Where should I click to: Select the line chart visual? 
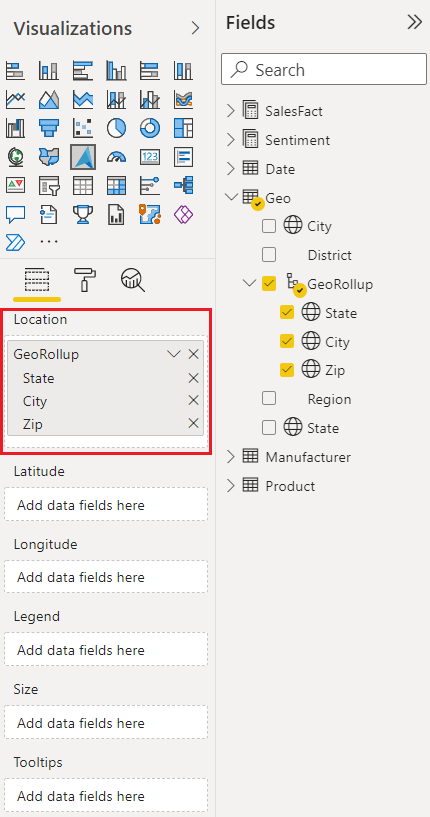tap(15, 99)
